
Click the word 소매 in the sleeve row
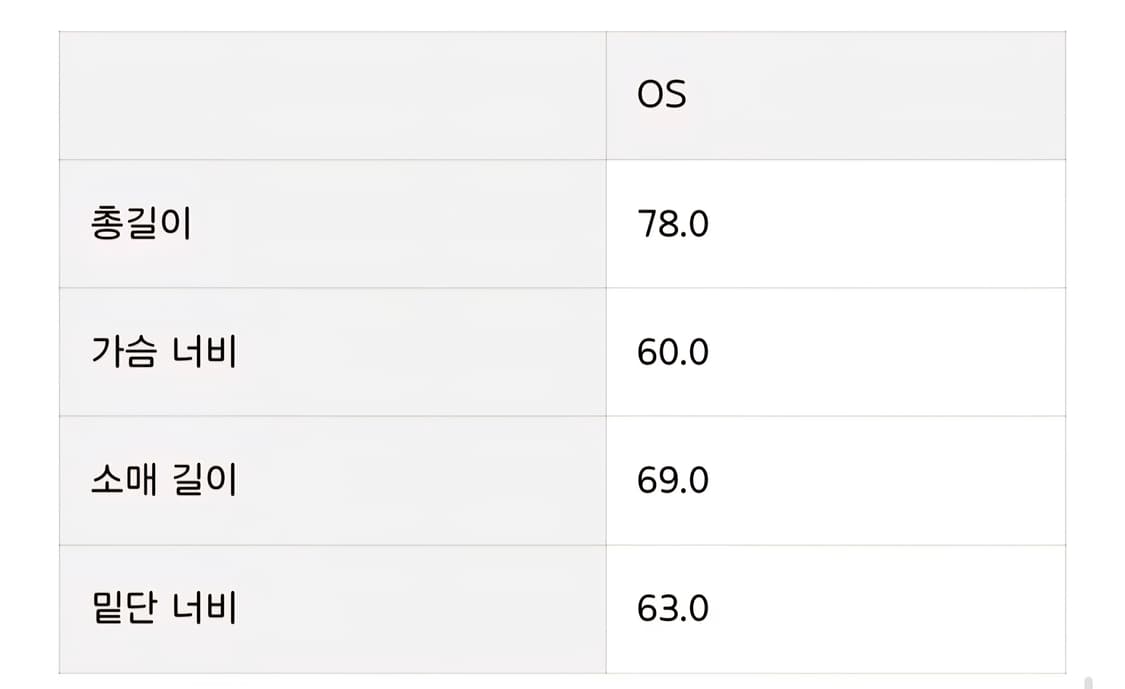124,480
